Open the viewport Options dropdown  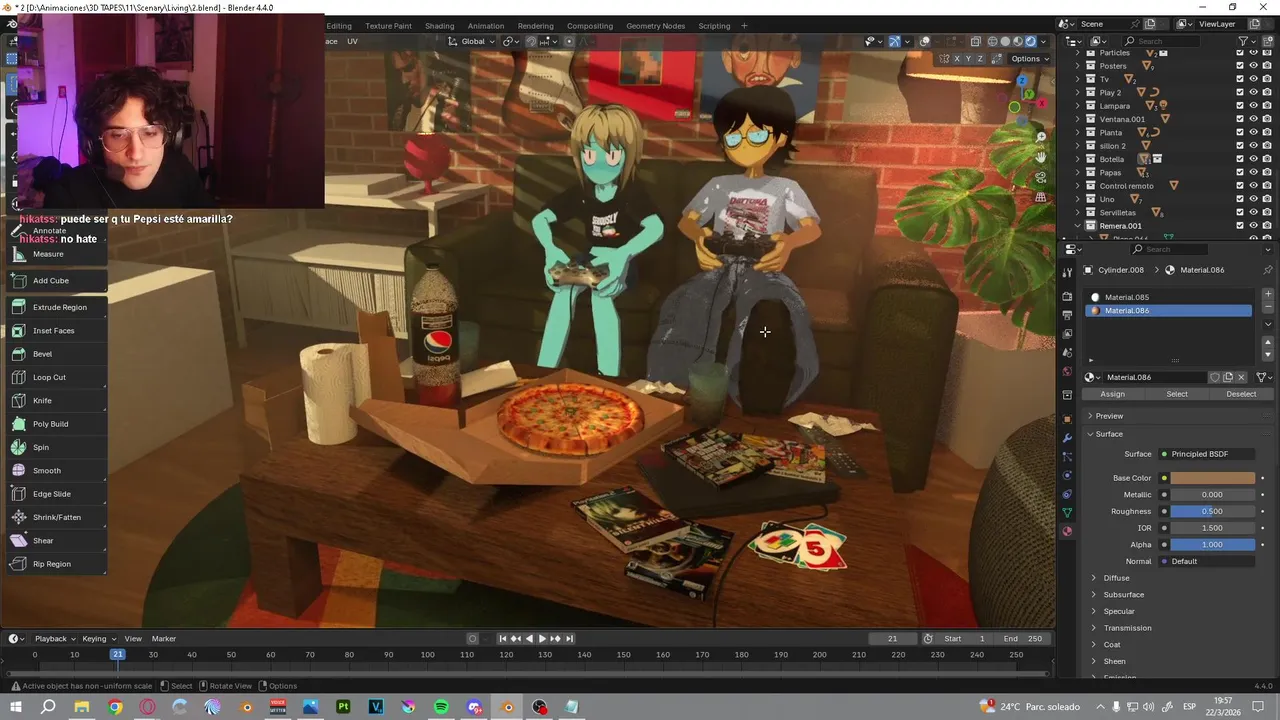coord(1030,59)
